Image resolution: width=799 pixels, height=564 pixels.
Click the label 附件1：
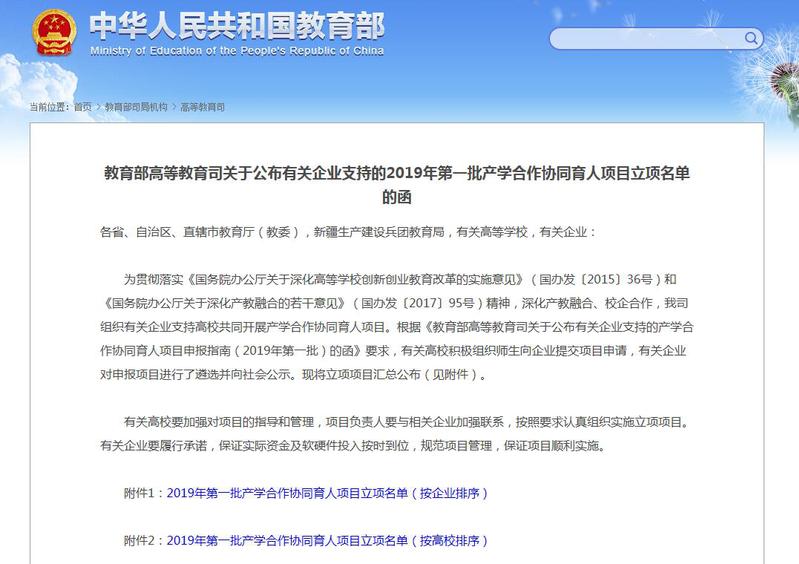click(144, 493)
